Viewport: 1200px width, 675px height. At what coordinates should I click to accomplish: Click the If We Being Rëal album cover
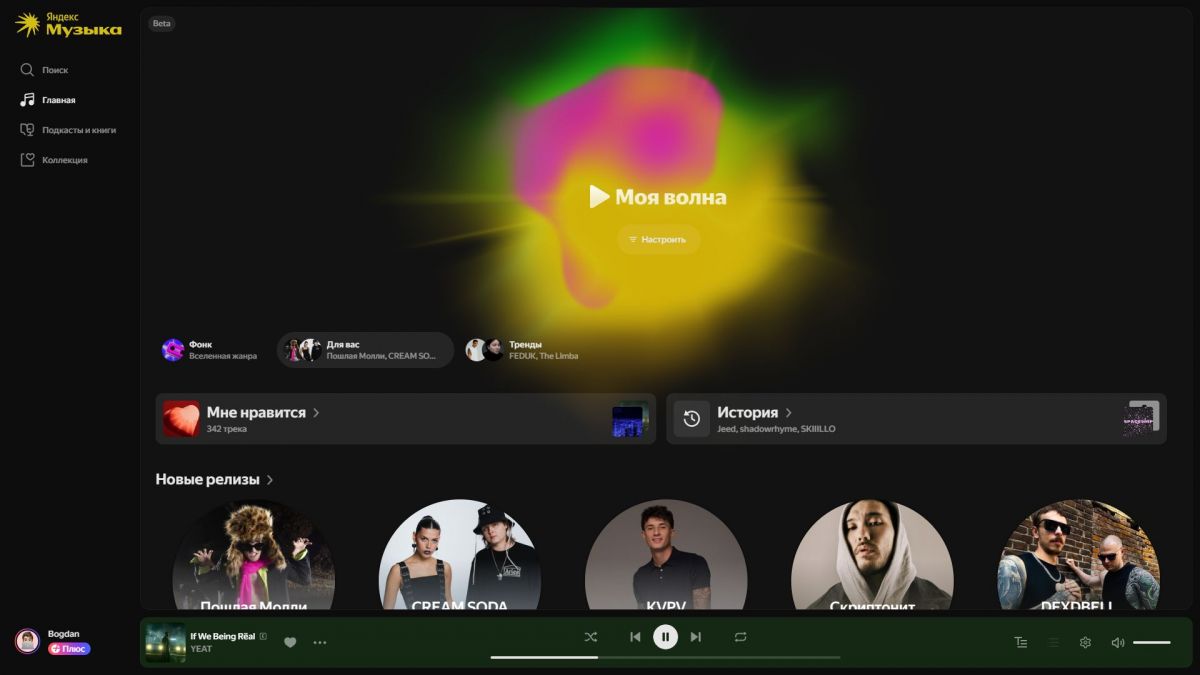point(165,642)
